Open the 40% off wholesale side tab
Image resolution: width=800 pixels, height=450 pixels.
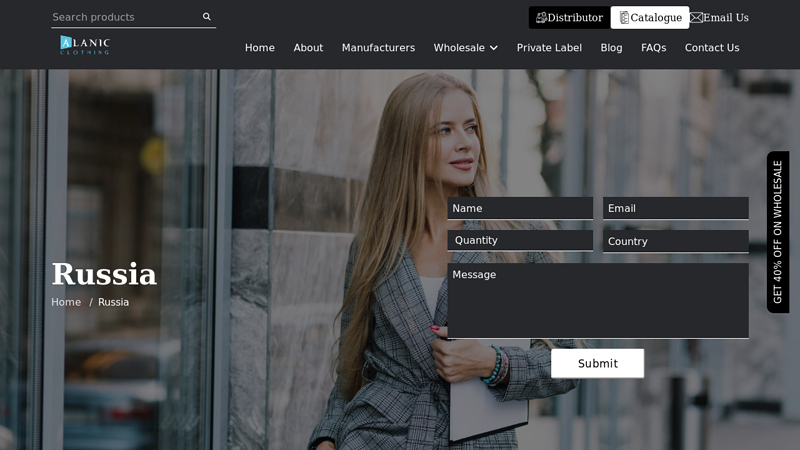click(x=778, y=232)
